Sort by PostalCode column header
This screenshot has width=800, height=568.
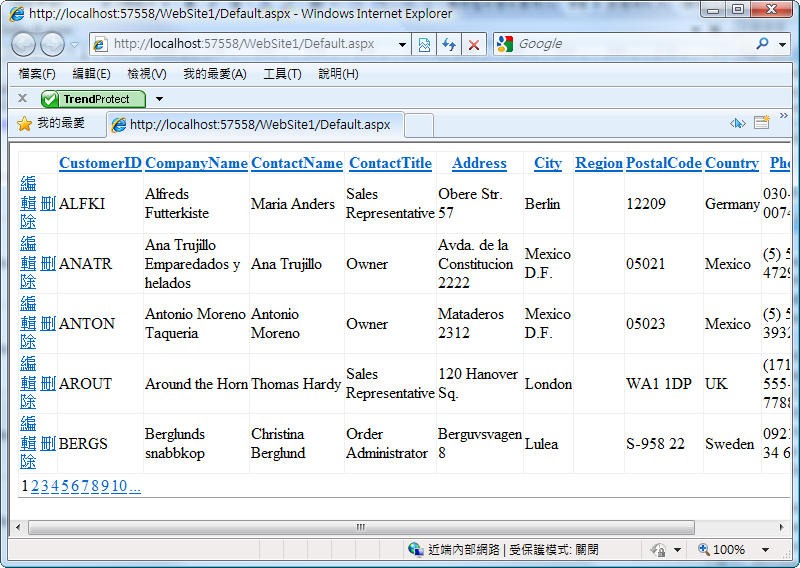664,163
